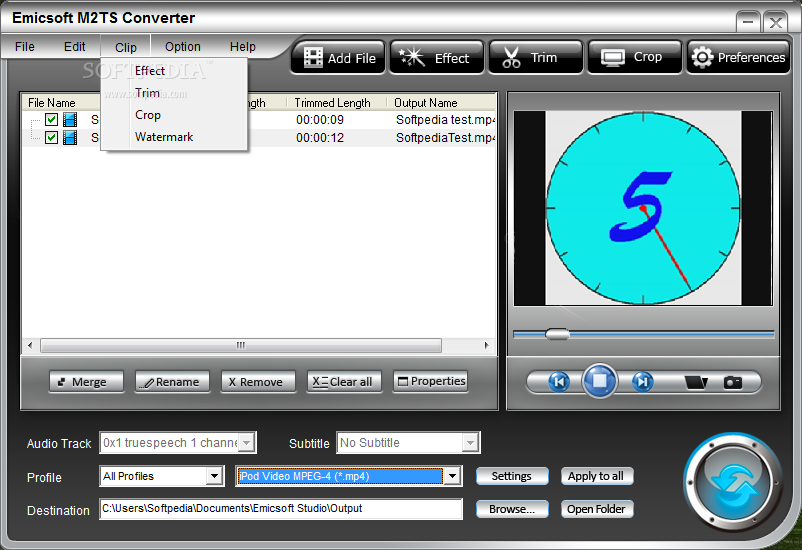The height and width of the screenshot is (550, 802).
Task: Open the Edit menu
Action: [x=75, y=47]
